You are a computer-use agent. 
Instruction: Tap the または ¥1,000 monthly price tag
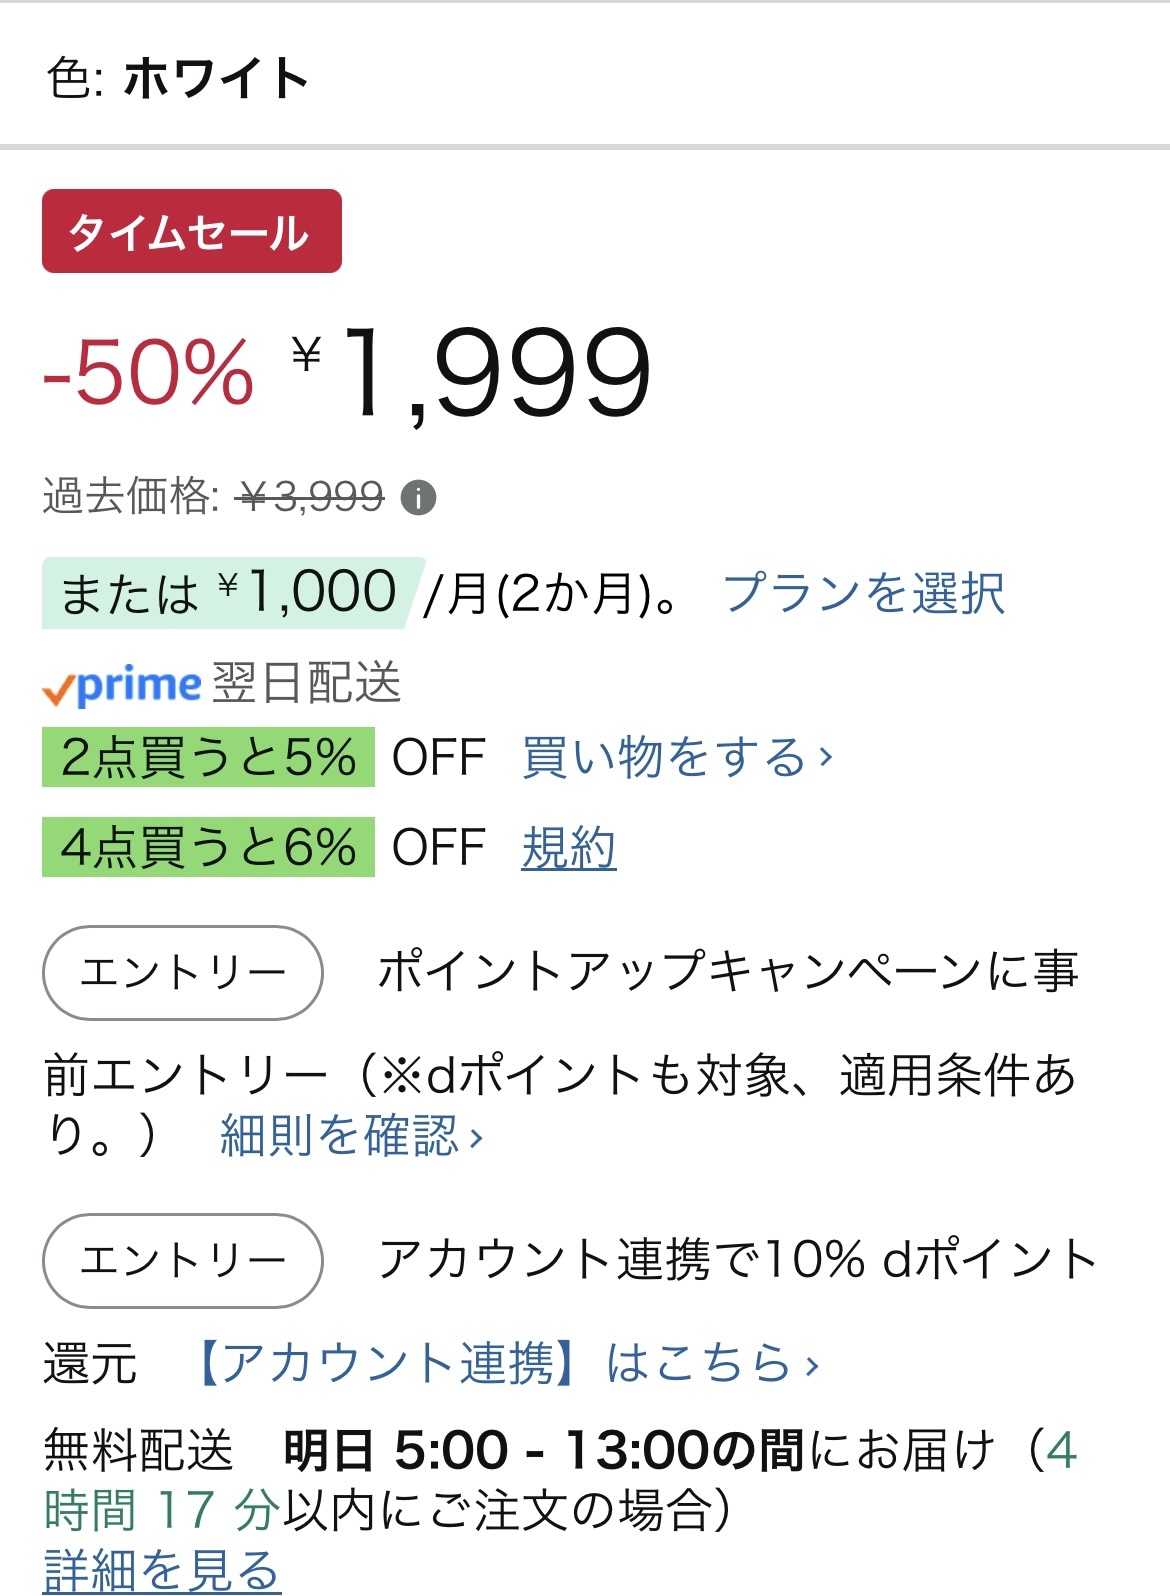pyautogui.click(x=228, y=593)
